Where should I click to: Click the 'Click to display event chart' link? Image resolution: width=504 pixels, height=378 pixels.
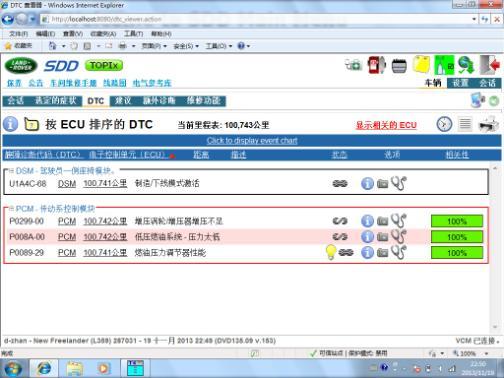click(252, 141)
